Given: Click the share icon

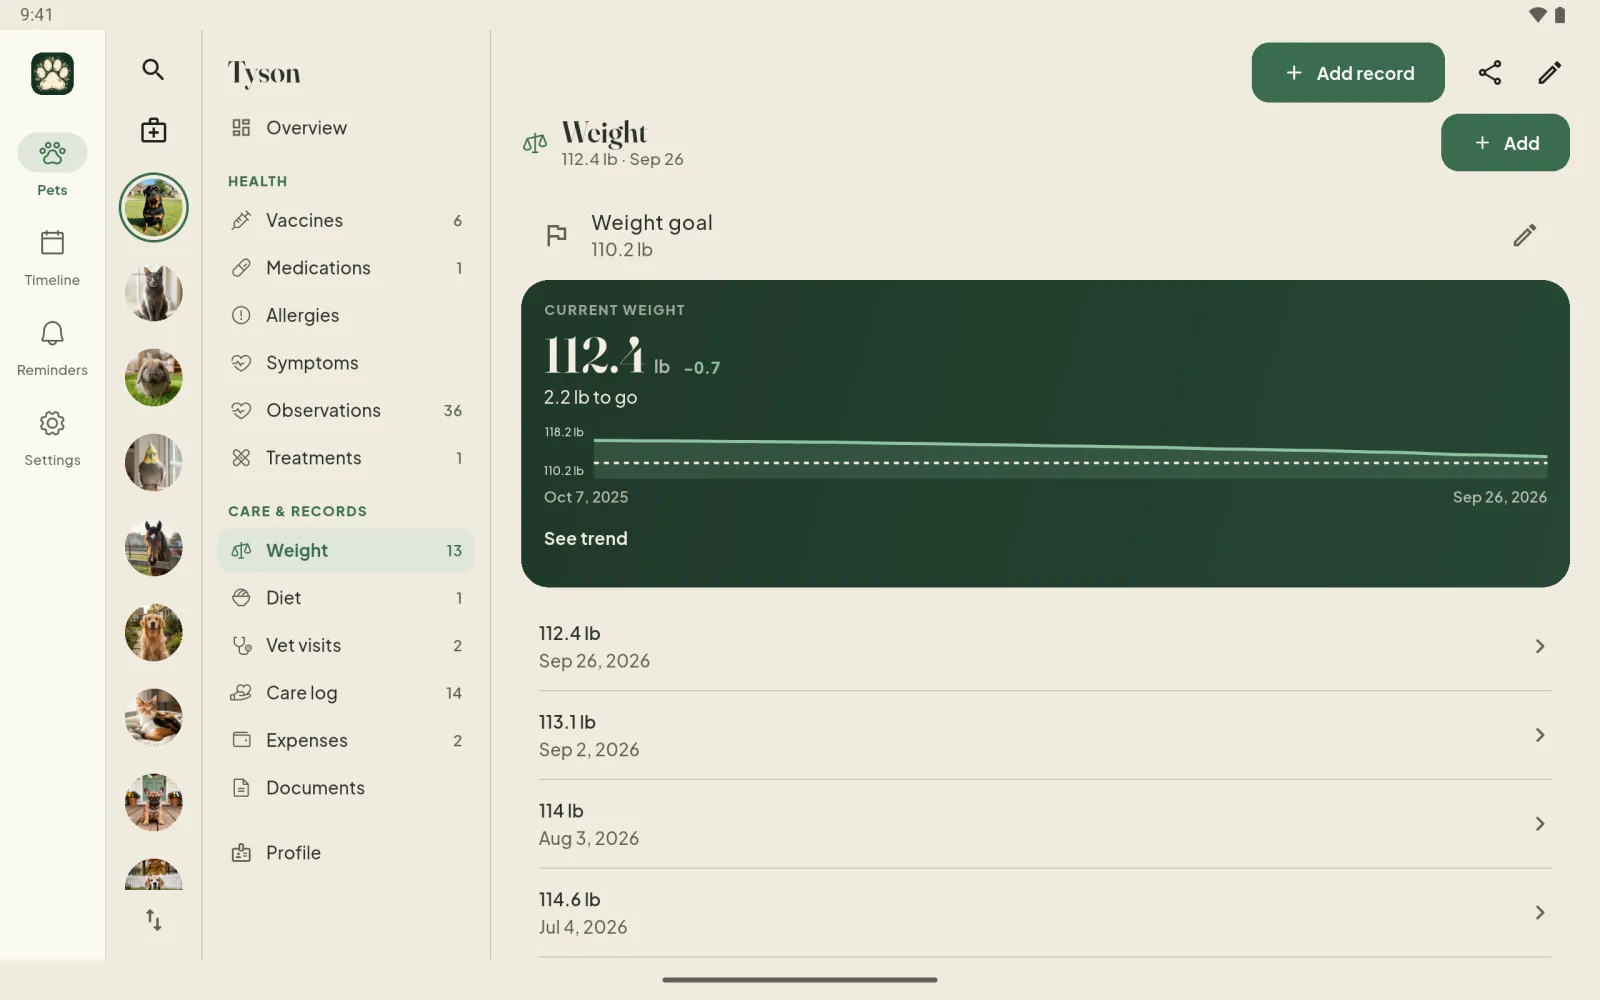Looking at the screenshot, I should 1490,72.
